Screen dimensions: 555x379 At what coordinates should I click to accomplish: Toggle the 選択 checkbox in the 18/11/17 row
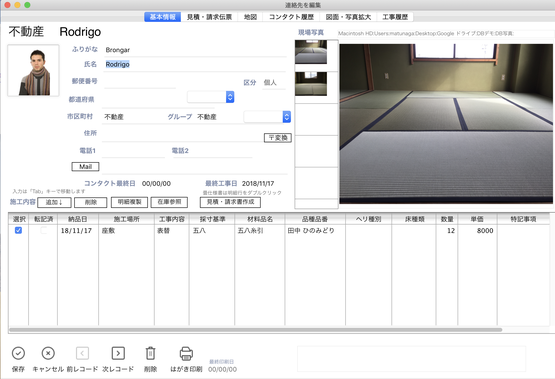pyautogui.click(x=18, y=230)
